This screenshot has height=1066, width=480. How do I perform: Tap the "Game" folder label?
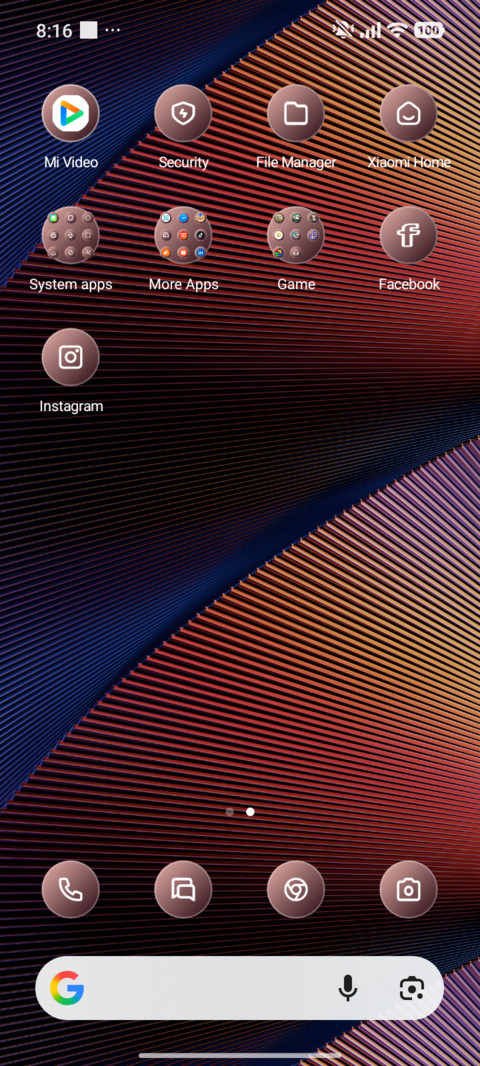pyautogui.click(x=296, y=284)
